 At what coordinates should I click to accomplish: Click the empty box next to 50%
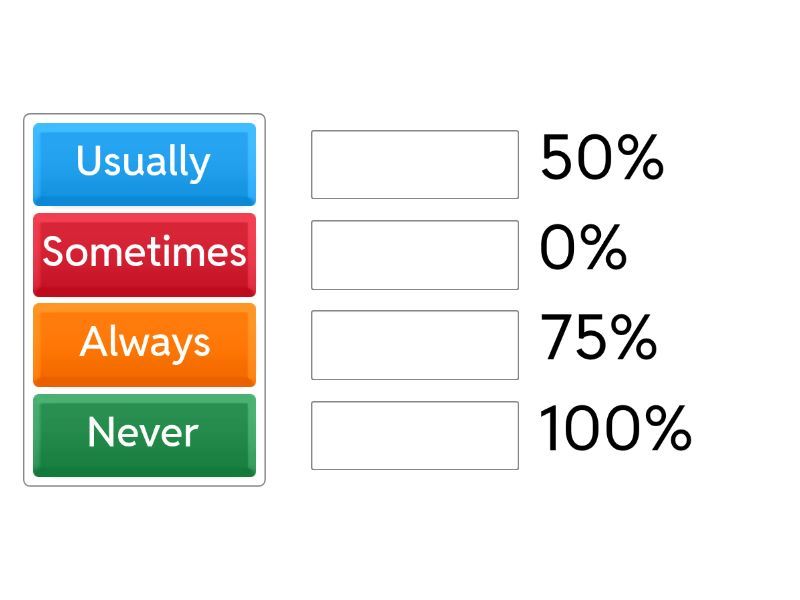(x=414, y=164)
